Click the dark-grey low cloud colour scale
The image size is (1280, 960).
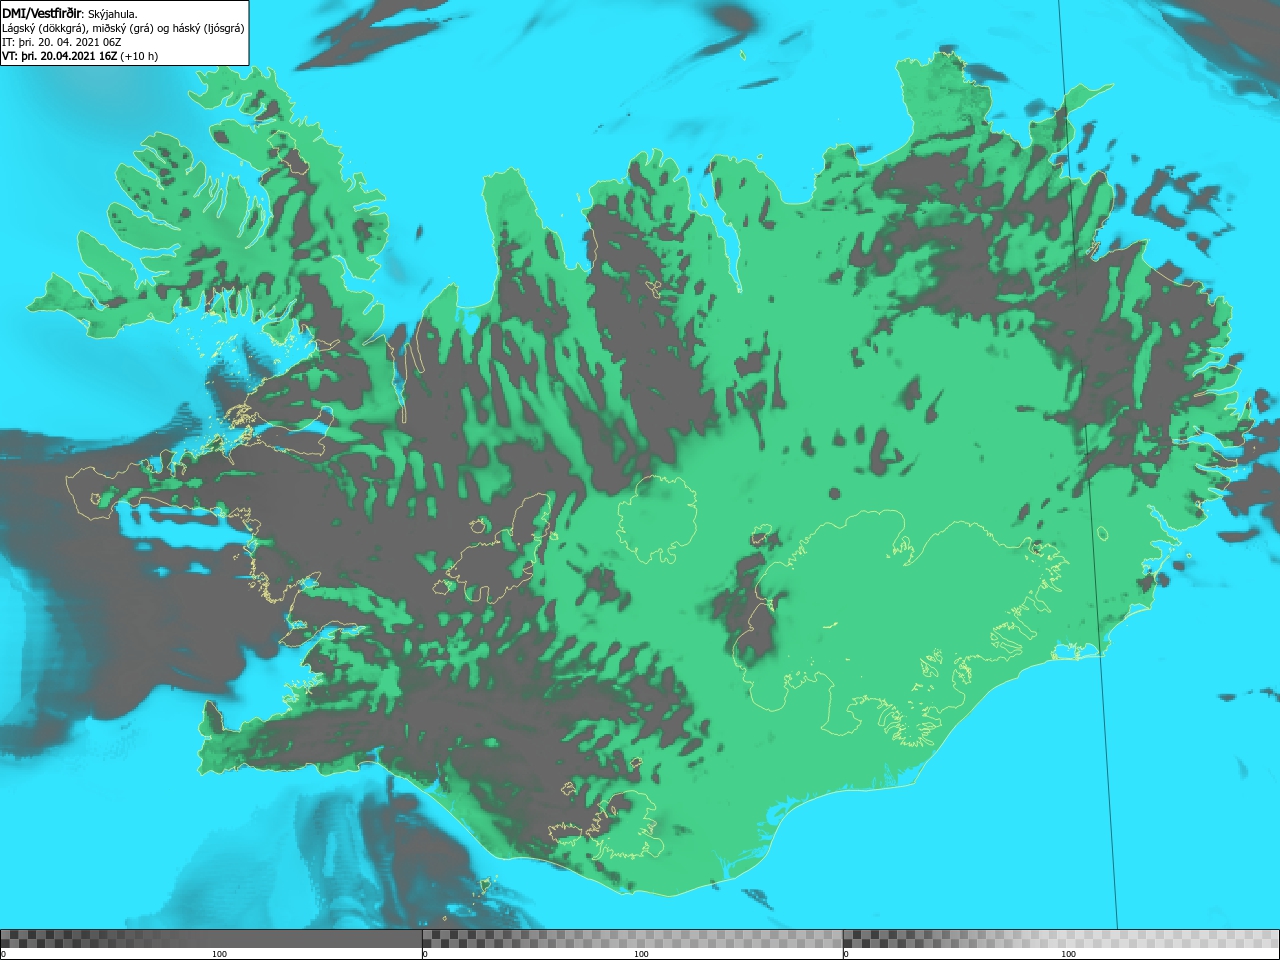click(x=211, y=939)
